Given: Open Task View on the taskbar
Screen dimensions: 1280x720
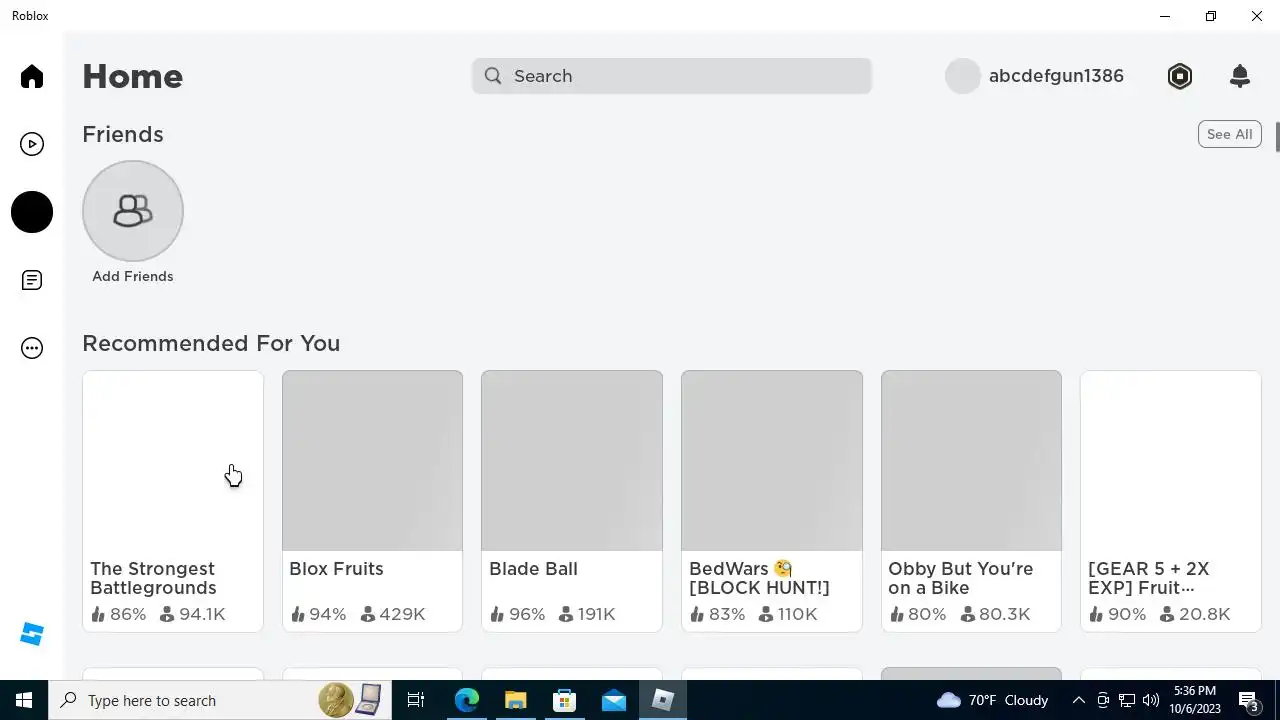Looking at the screenshot, I should (x=416, y=700).
